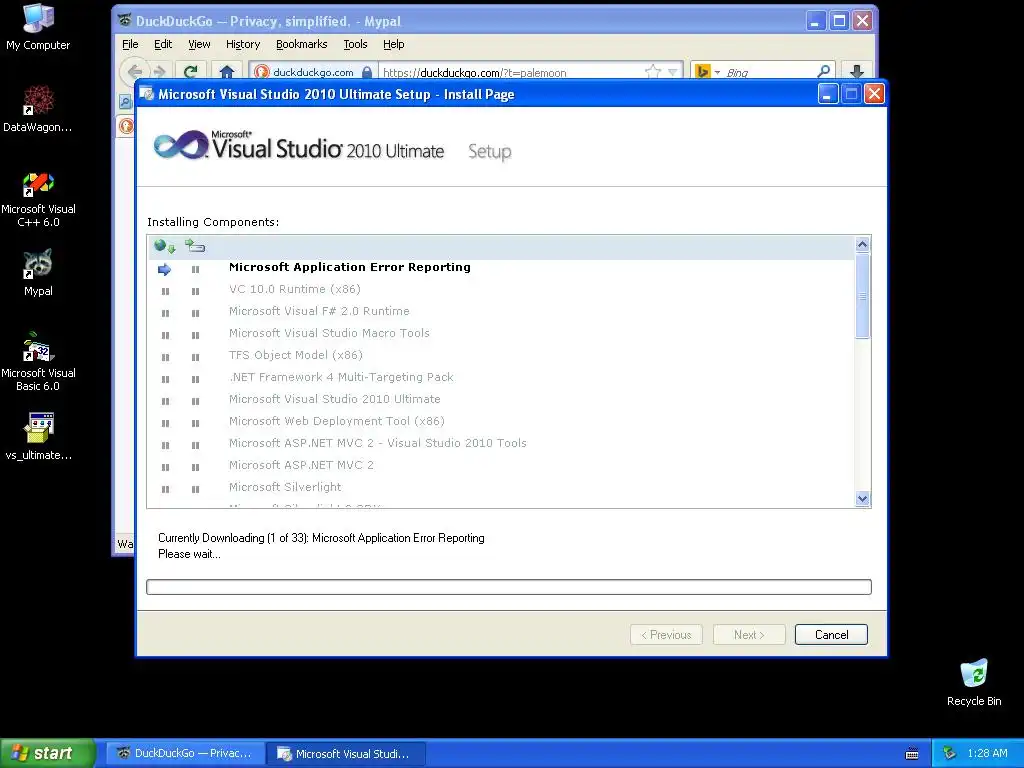Click the Windows start button

(47, 753)
